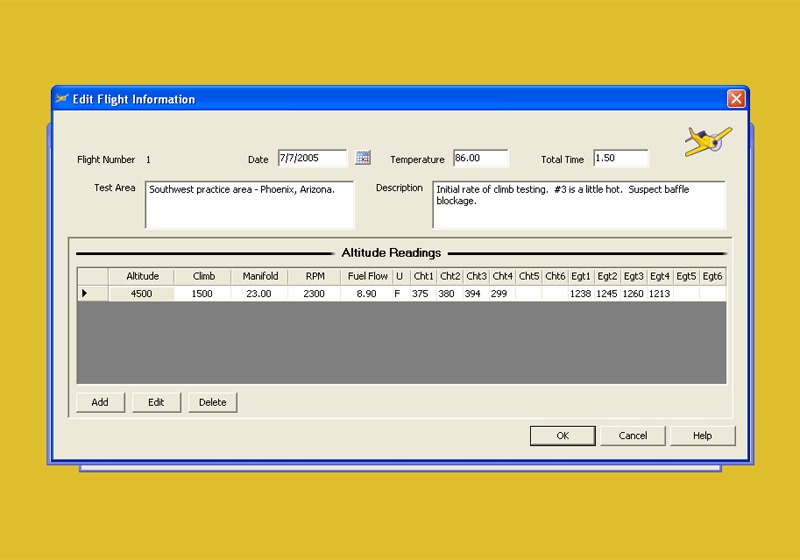Select the row indicator arrow
Screen dimensions: 800x560
(x=85, y=294)
